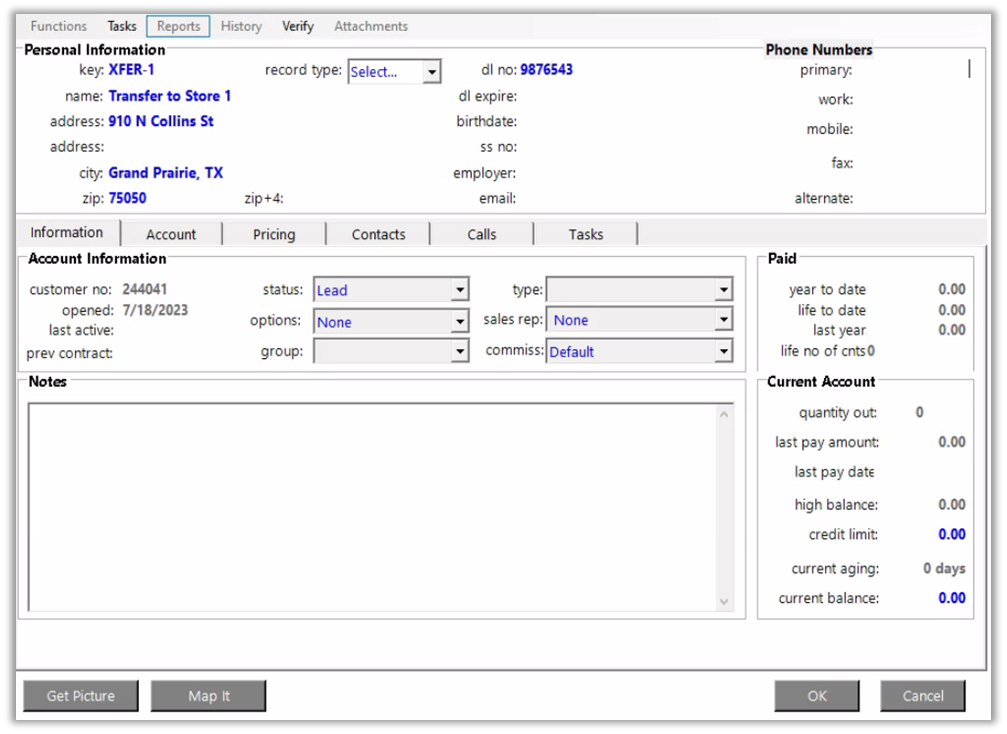Open the Functions menu

(58, 26)
